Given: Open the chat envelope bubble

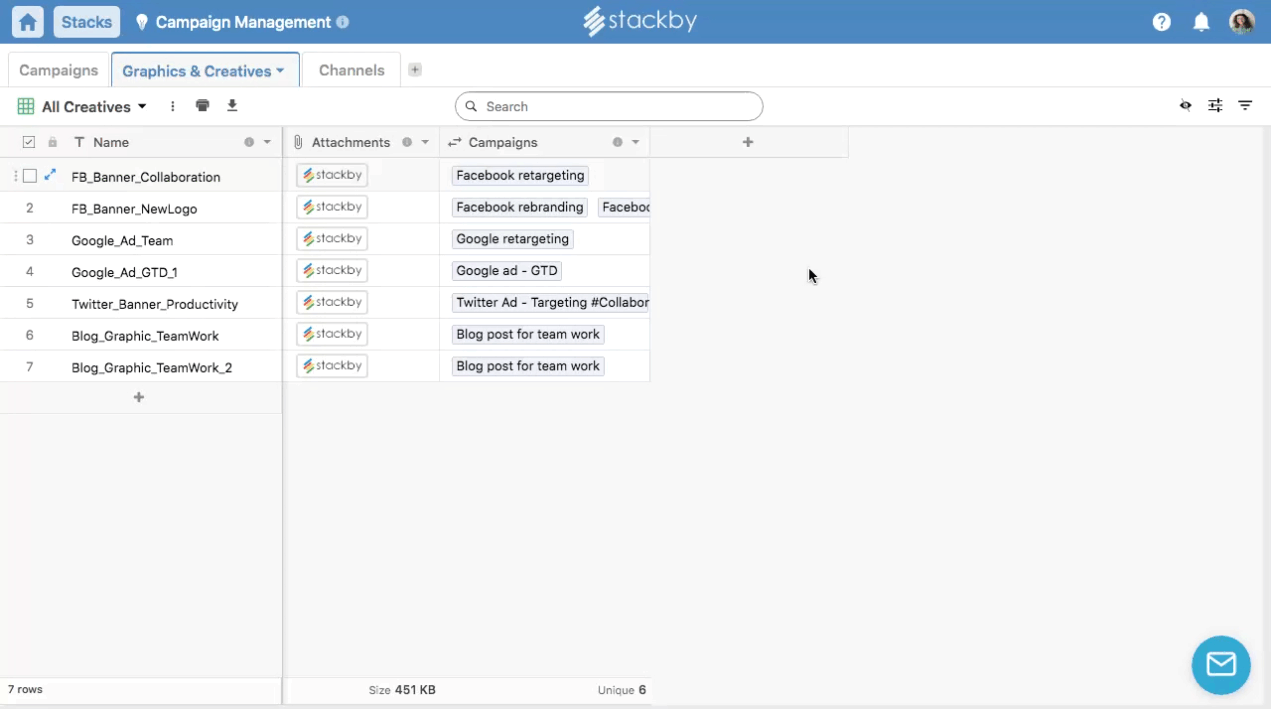Looking at the screenshot, I should [1221, 665].
